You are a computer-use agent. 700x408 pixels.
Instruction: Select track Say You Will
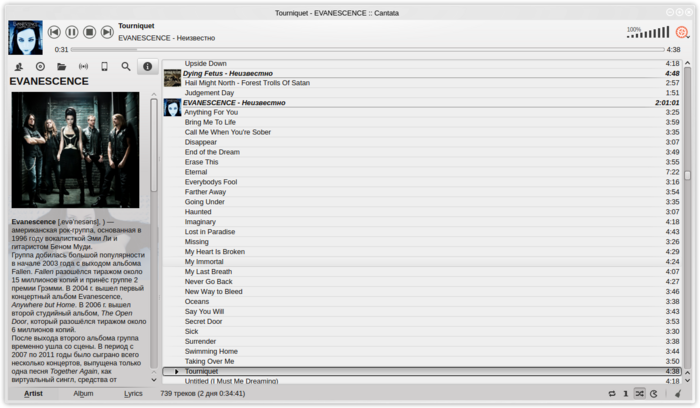pos(422,312)
